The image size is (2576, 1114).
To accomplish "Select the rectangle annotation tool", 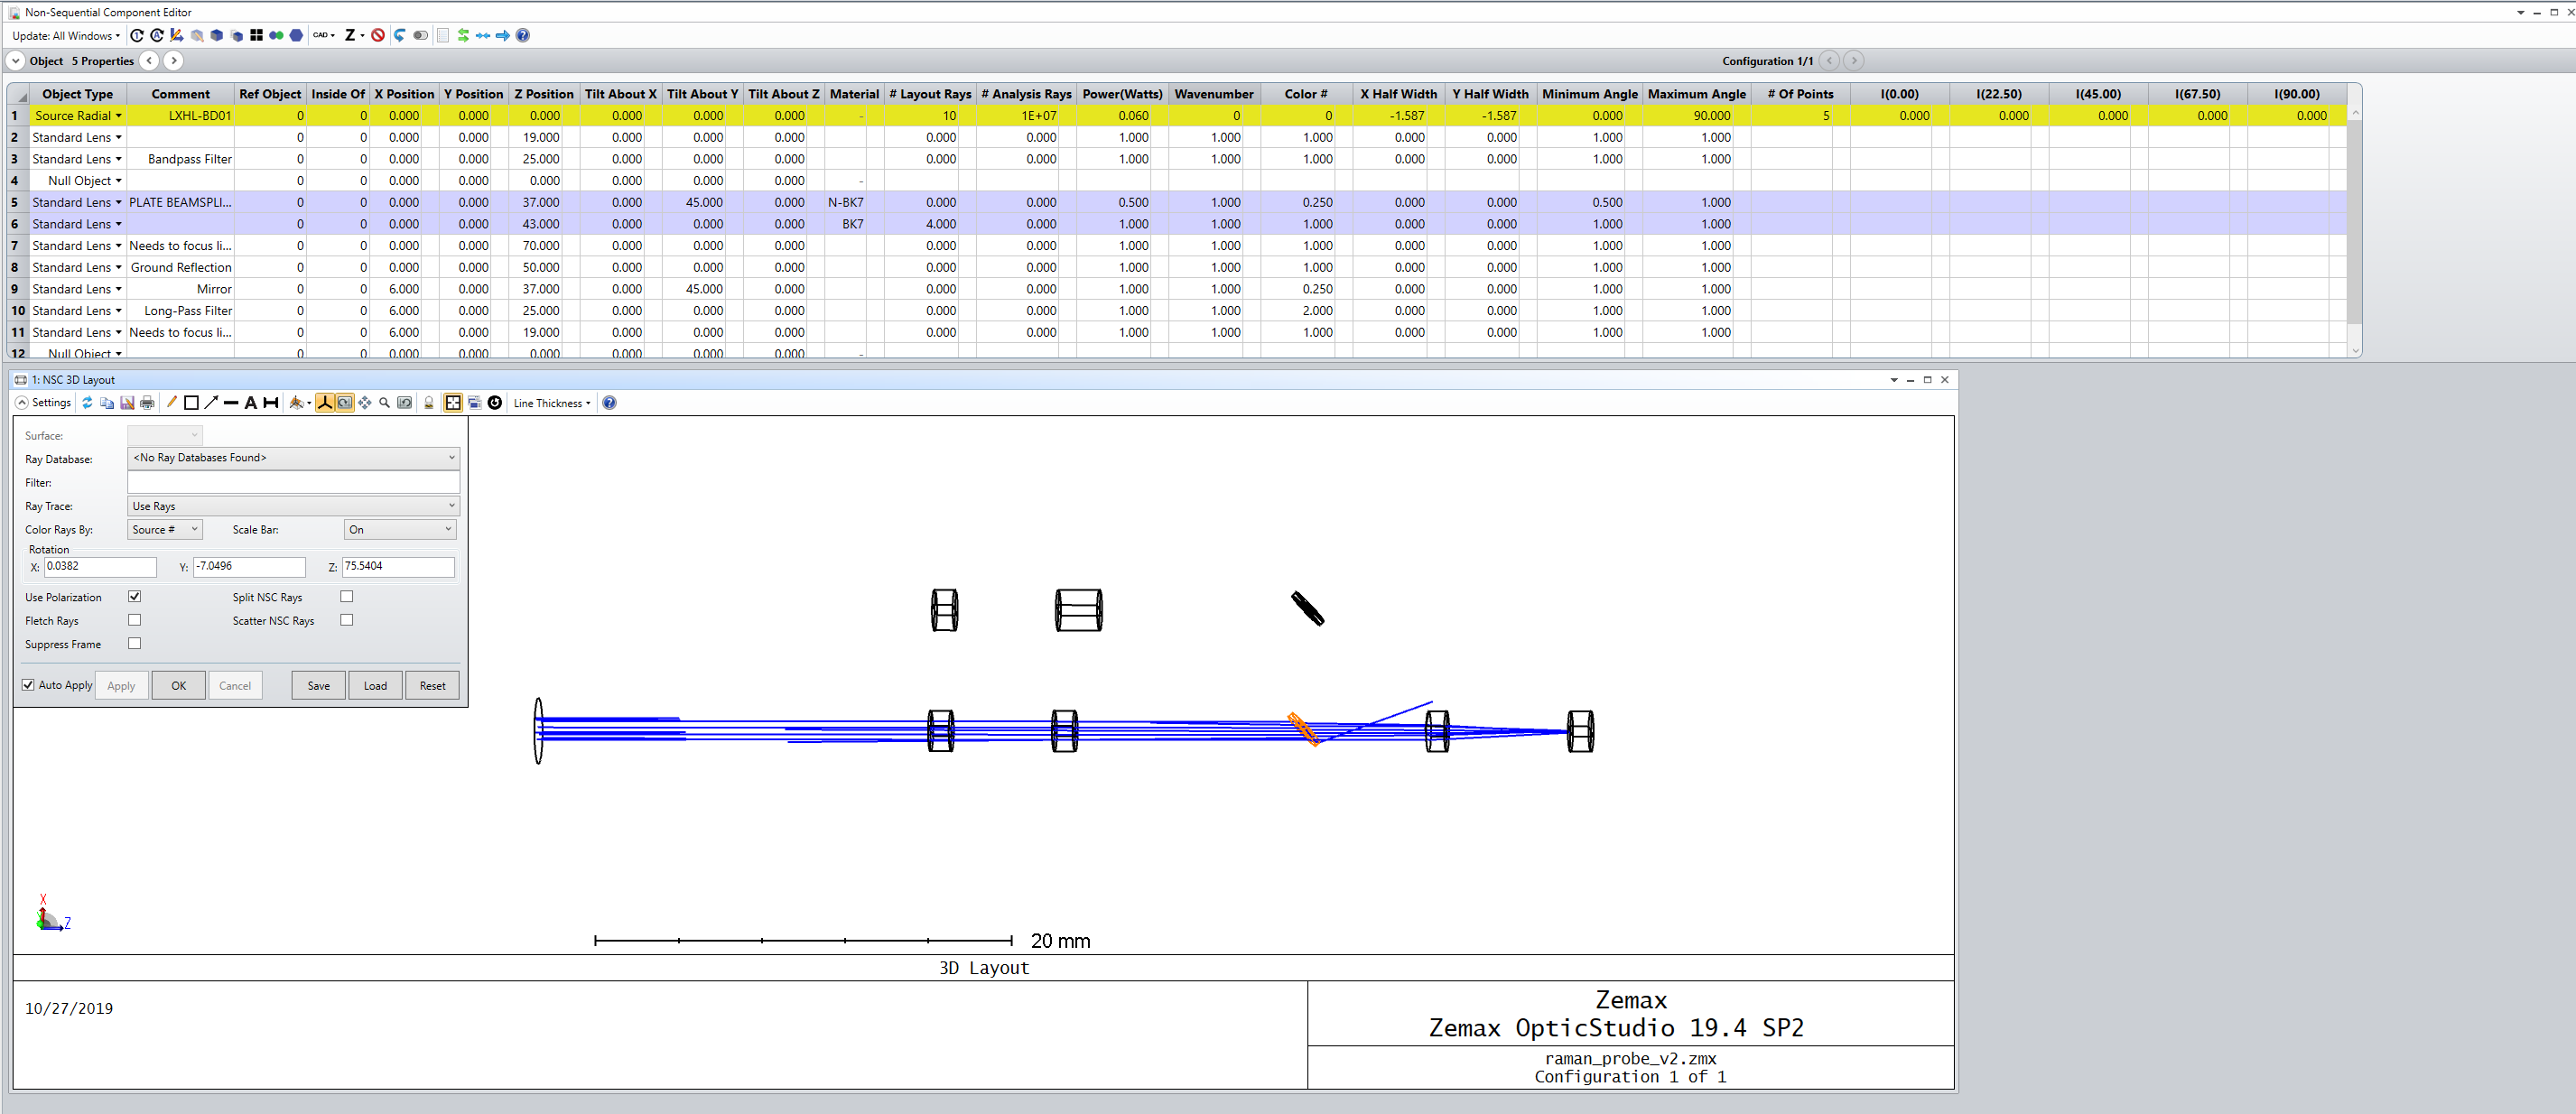I will point(191,403).
